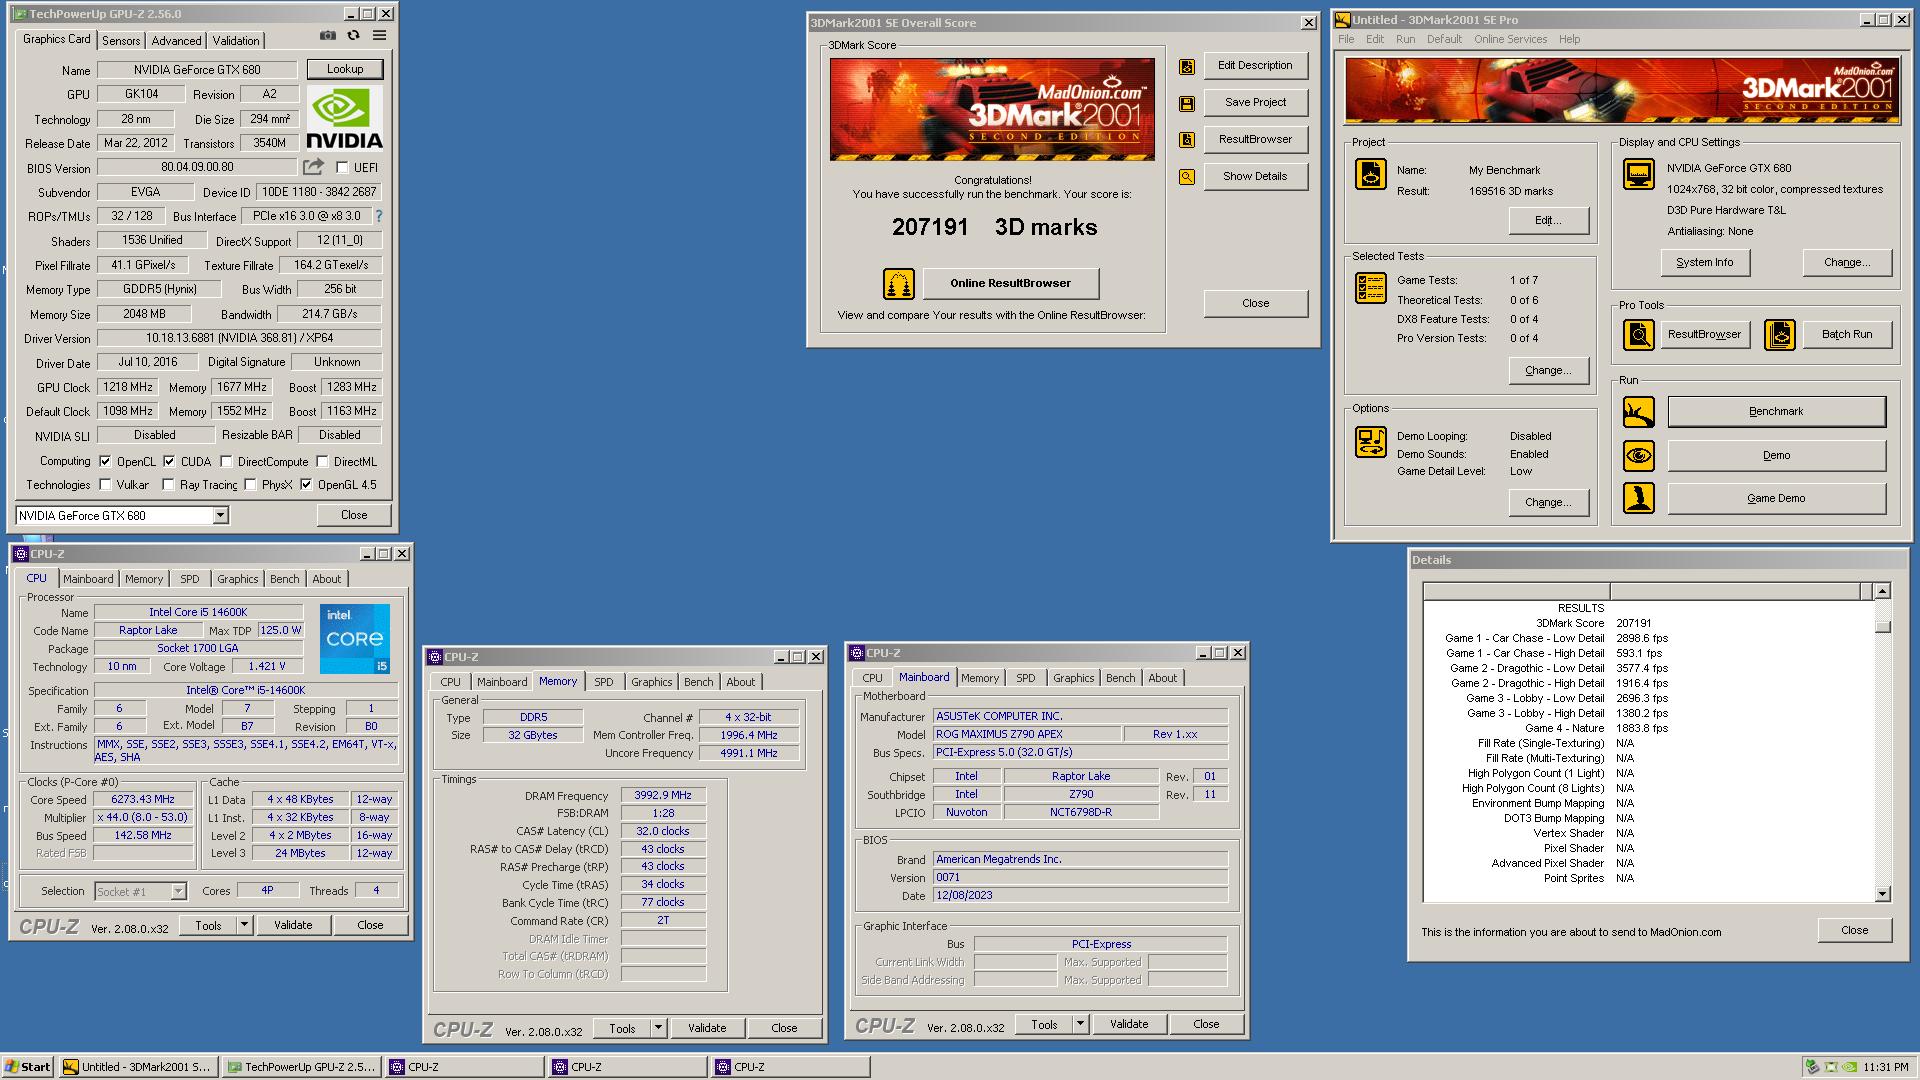Click Show Details button
This screenshot has width=1920, height=1080.
1255,176
